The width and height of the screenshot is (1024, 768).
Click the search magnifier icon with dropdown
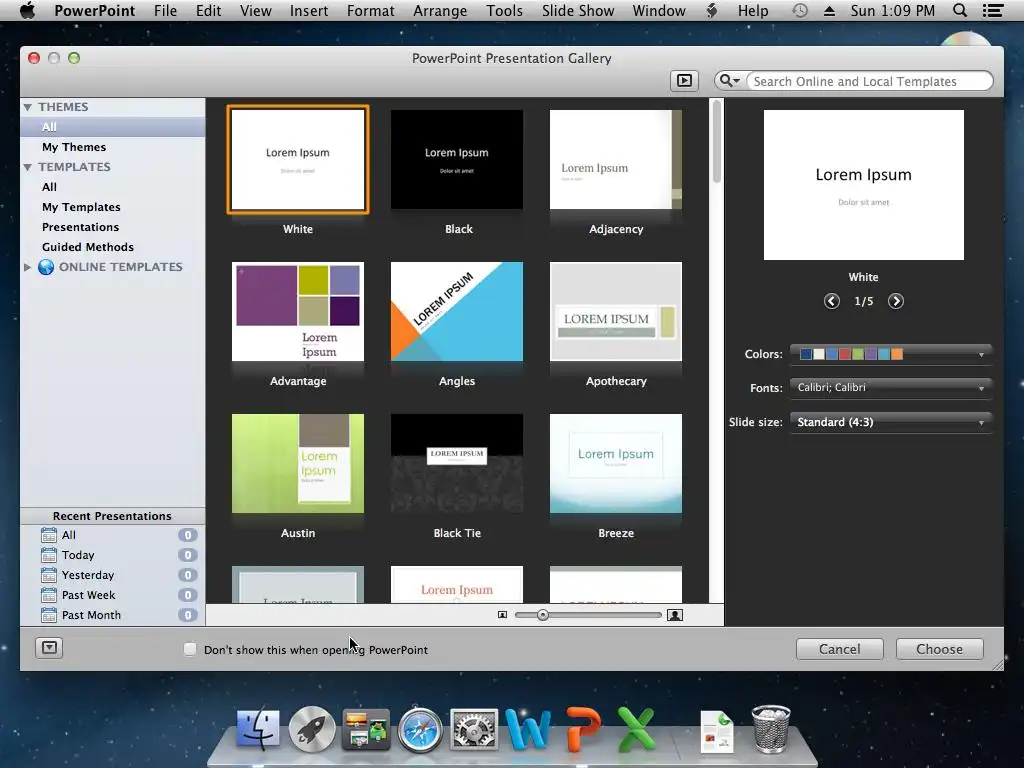point(729,81)
